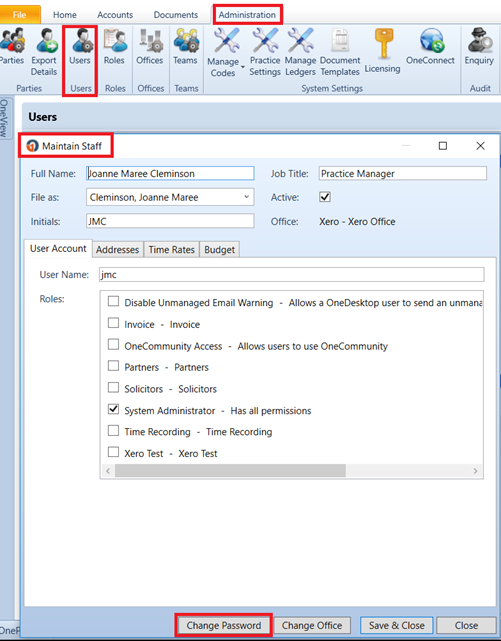Viewport: 501px width, 641px height.
Task: Switch to the Addresses tab
Action: (x=118, y=249)
